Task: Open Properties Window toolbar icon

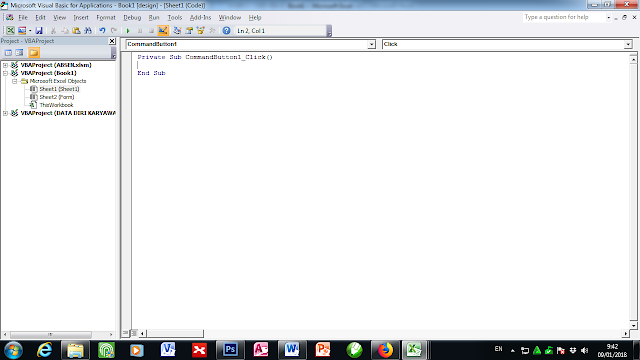Action: (x=189, y=31)
